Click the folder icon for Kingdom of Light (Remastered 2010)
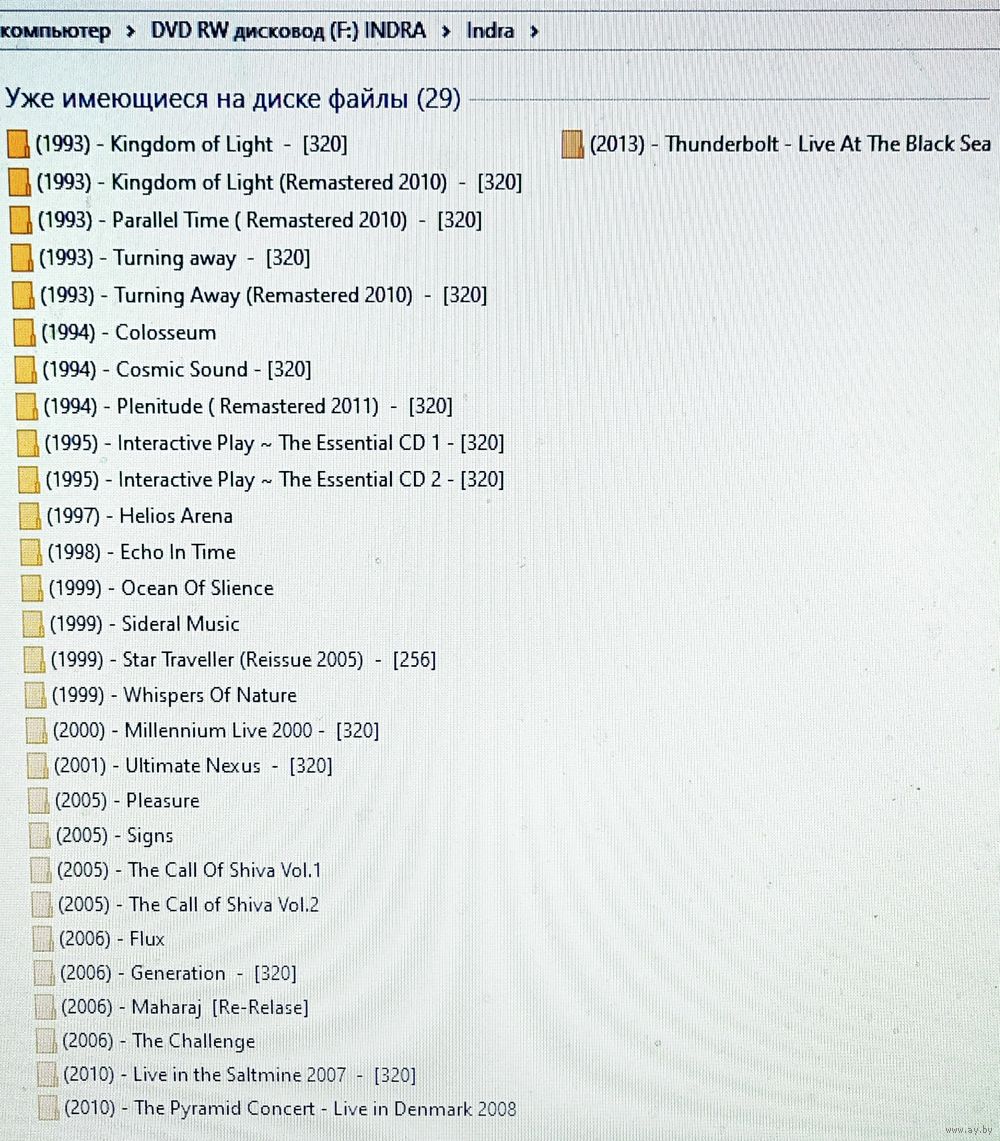The image size is (1000, 1141). click(19, 182)
